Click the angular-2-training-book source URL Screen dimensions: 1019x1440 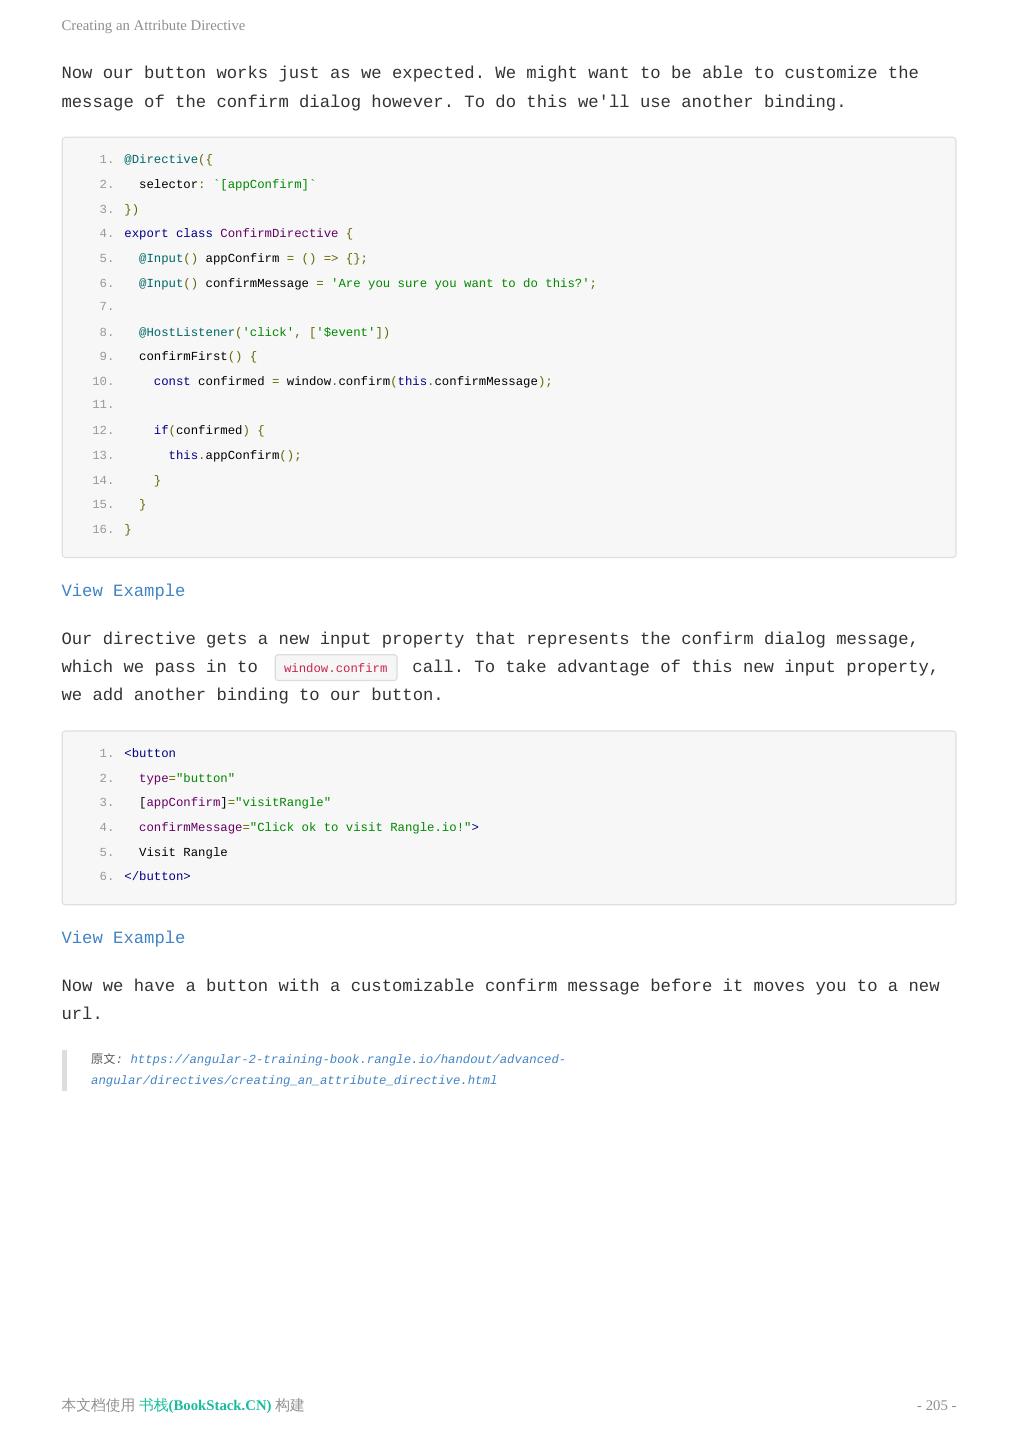point(328,1070)
